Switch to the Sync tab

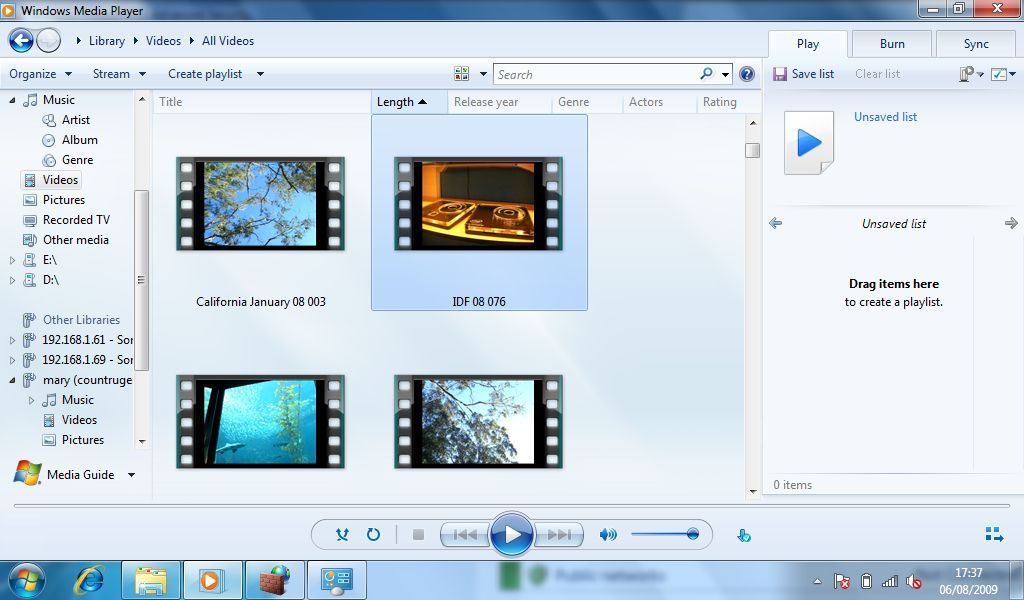tap(975, 44)
